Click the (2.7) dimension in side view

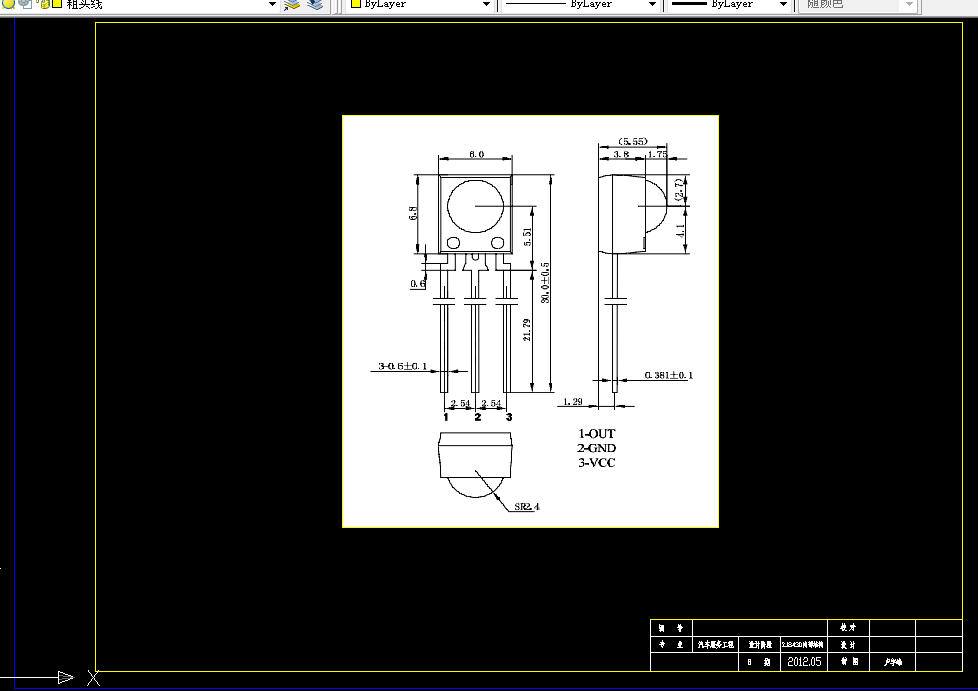pos(680,188)
